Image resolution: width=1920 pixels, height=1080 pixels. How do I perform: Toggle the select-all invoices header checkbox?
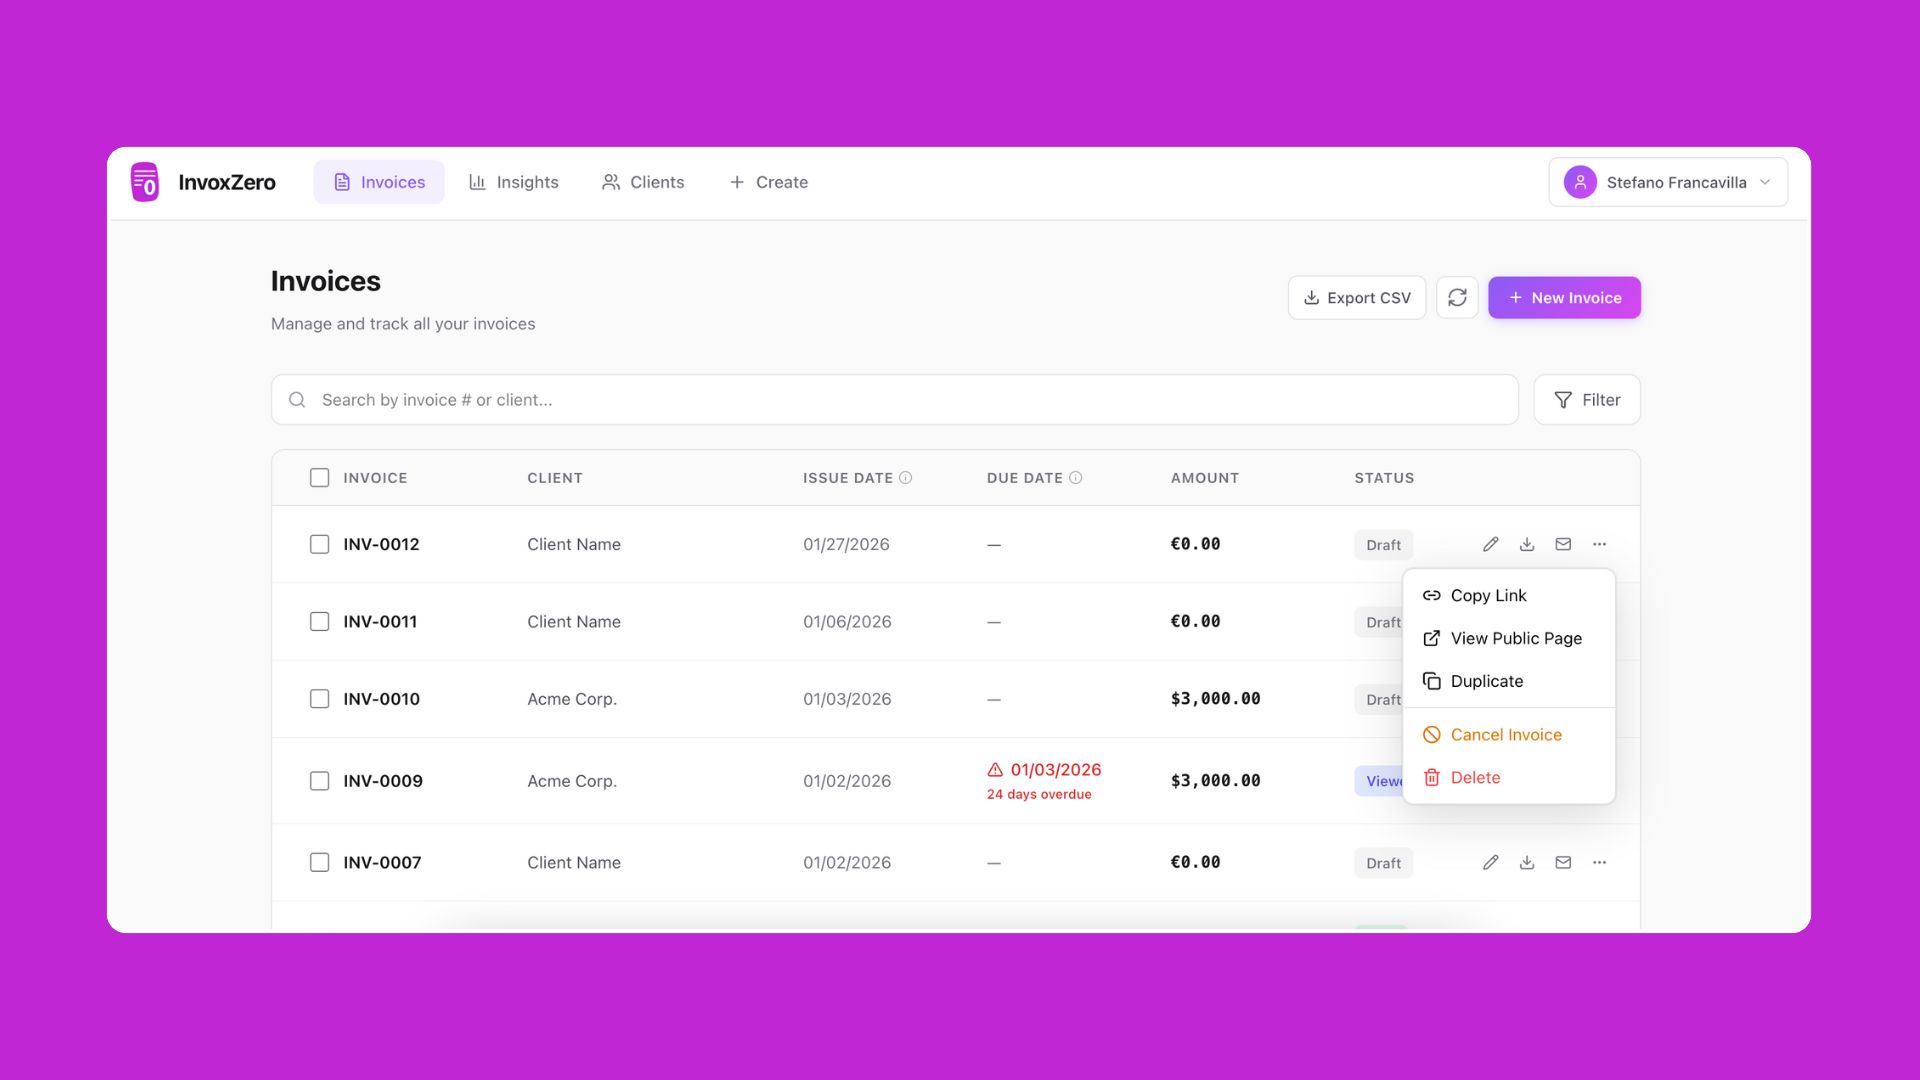pyautogui.click(x=319, y=478)
